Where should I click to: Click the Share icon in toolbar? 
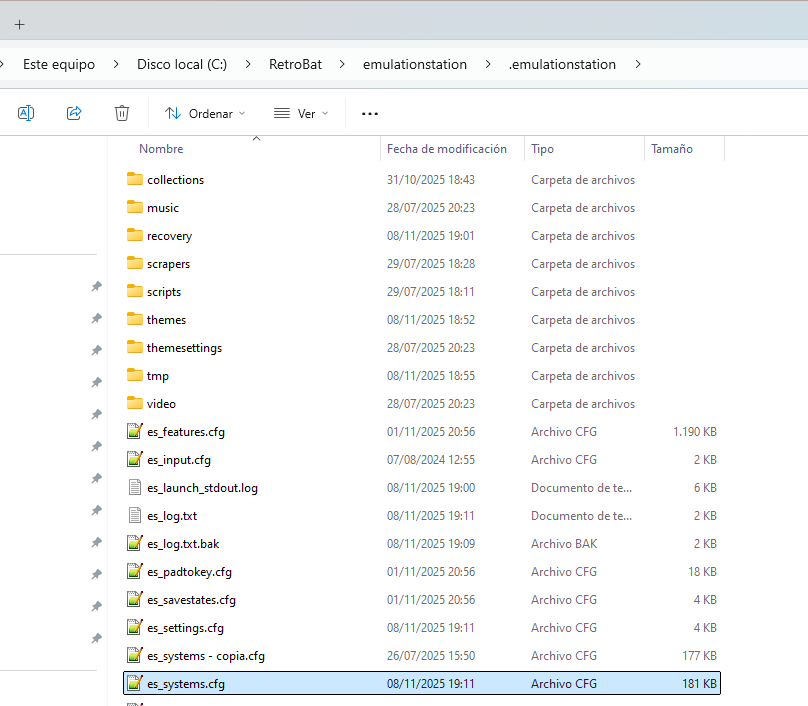(x=74, y=113)
